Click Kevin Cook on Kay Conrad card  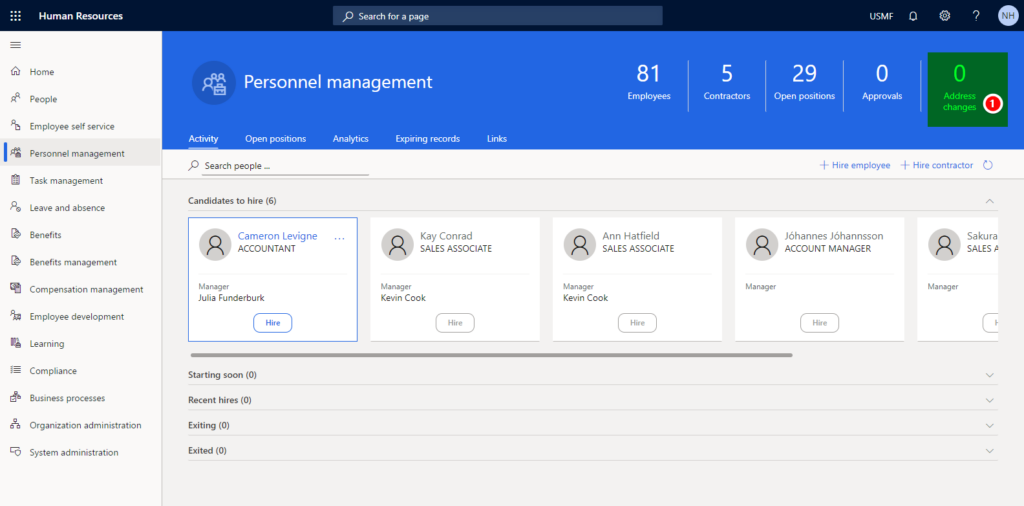[x=403, y=298]
